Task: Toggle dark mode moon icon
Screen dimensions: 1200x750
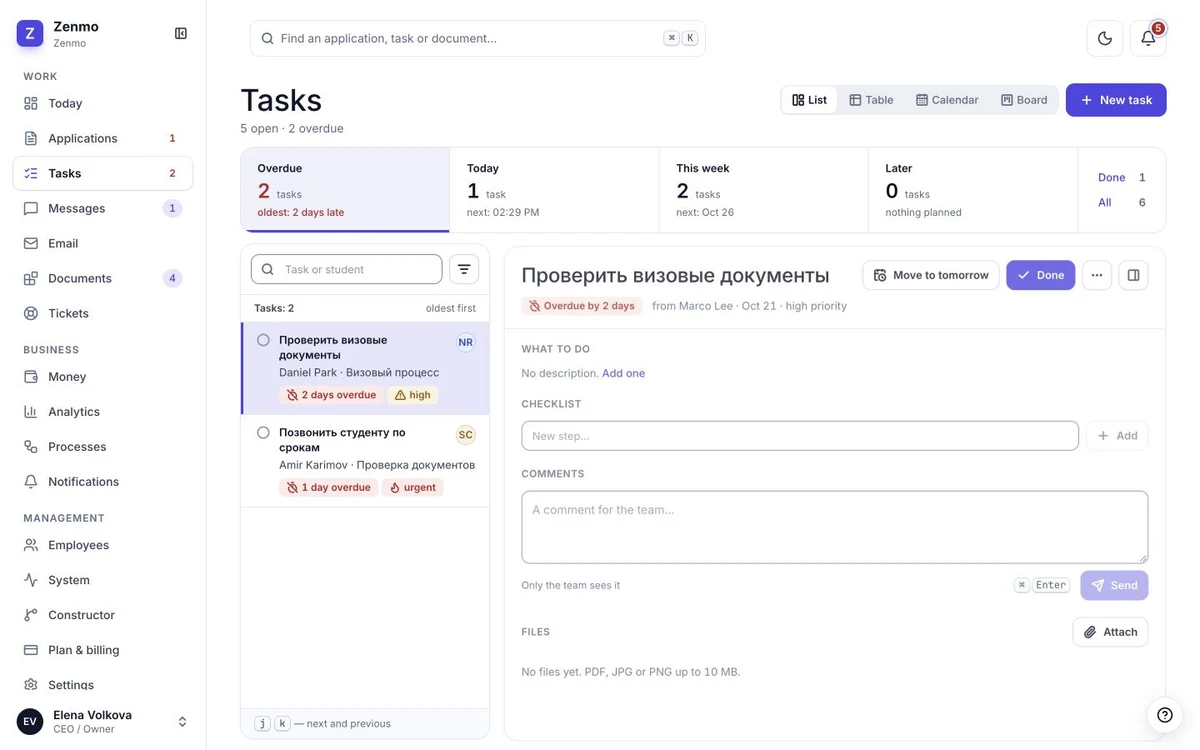Action: tap(1105, 38)
